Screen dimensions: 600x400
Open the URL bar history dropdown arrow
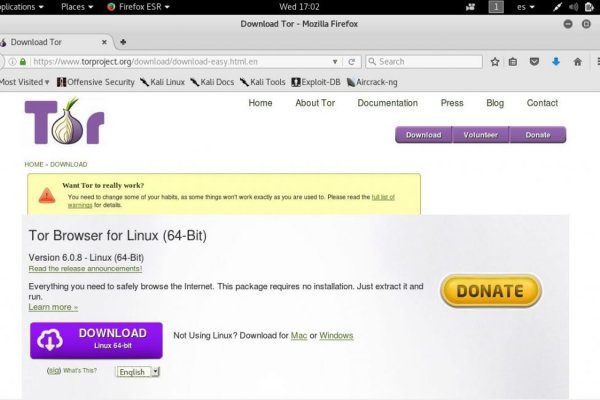pos(335,62)
